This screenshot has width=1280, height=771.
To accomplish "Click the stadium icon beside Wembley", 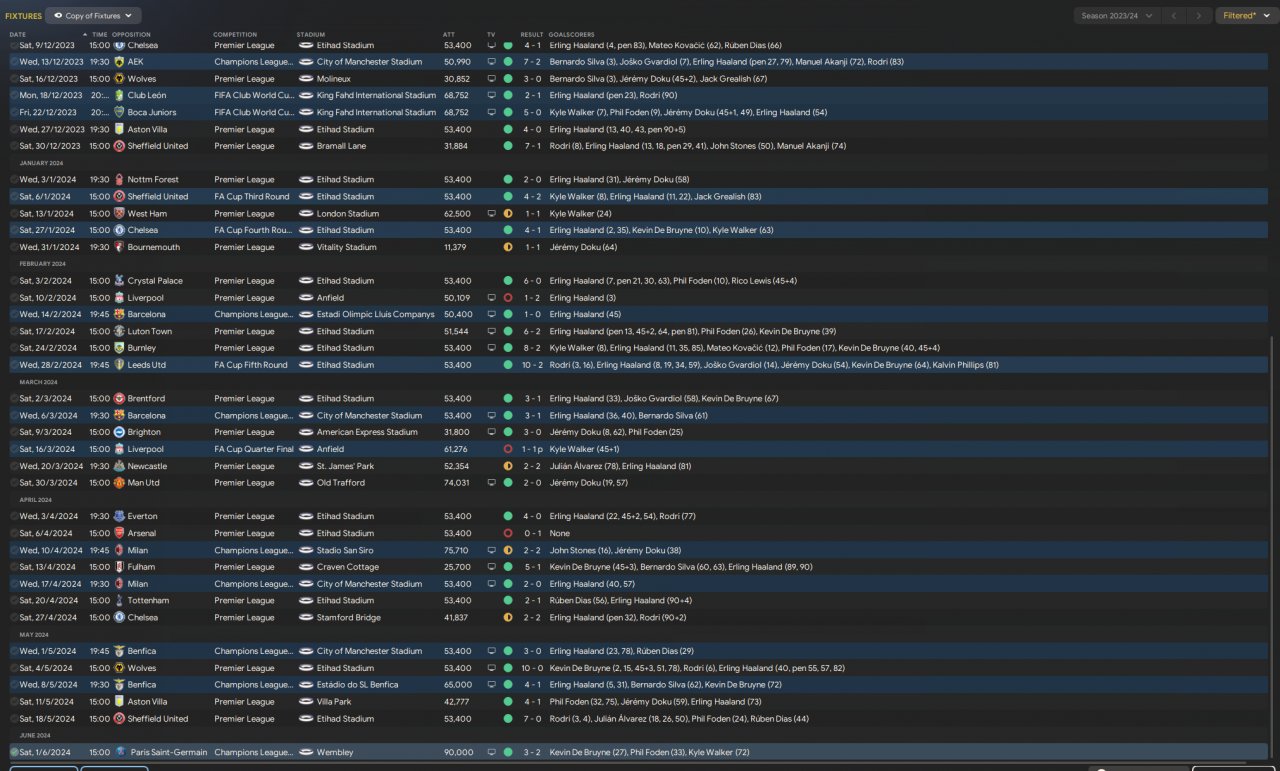I will point(306,752).
